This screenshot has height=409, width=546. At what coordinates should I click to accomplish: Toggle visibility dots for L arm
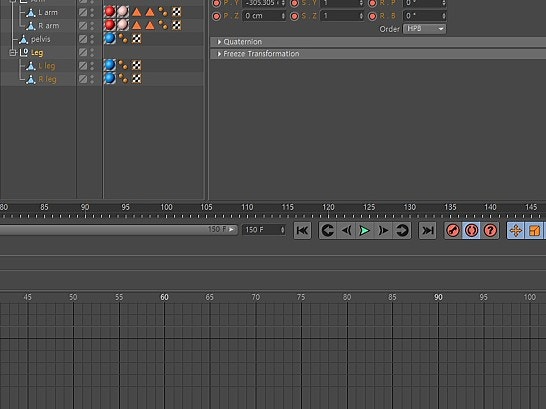click(x=92, y=12)
